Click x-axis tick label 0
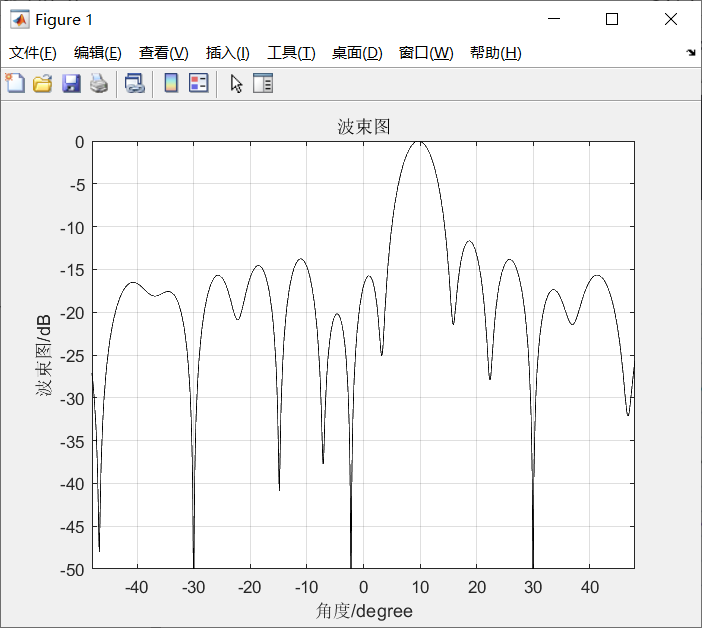The image size is (702, 628). click(x=364, y=587)
